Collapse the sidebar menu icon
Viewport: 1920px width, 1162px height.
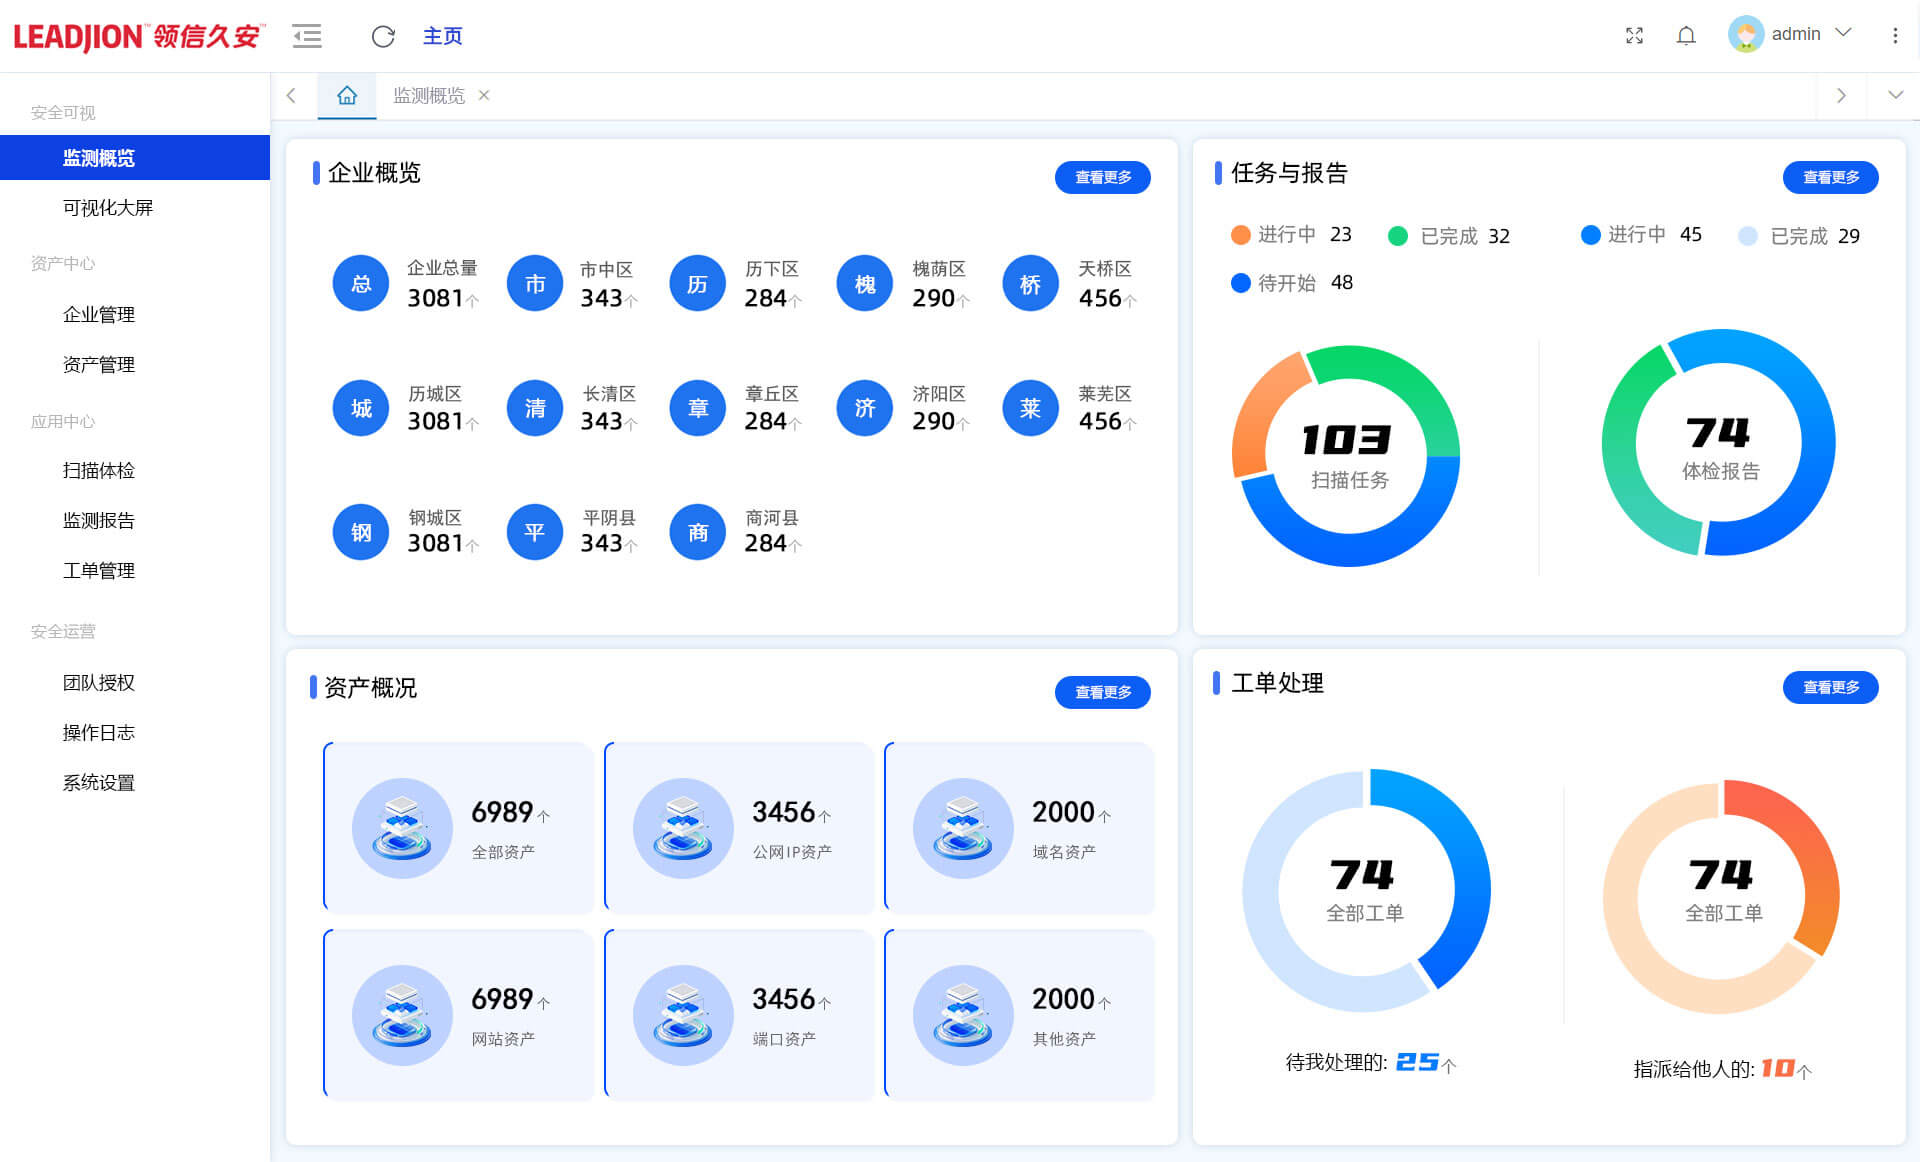pyautogui.click(x=307, y=36)
